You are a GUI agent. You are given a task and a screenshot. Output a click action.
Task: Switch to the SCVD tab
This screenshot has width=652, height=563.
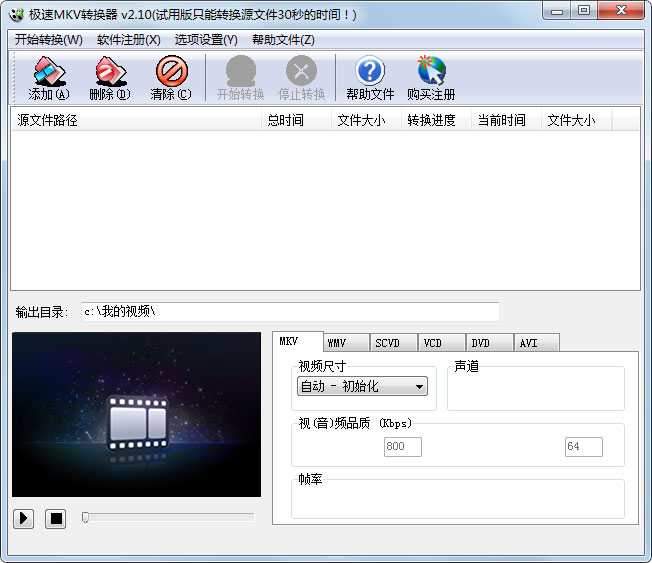point(393,343)
